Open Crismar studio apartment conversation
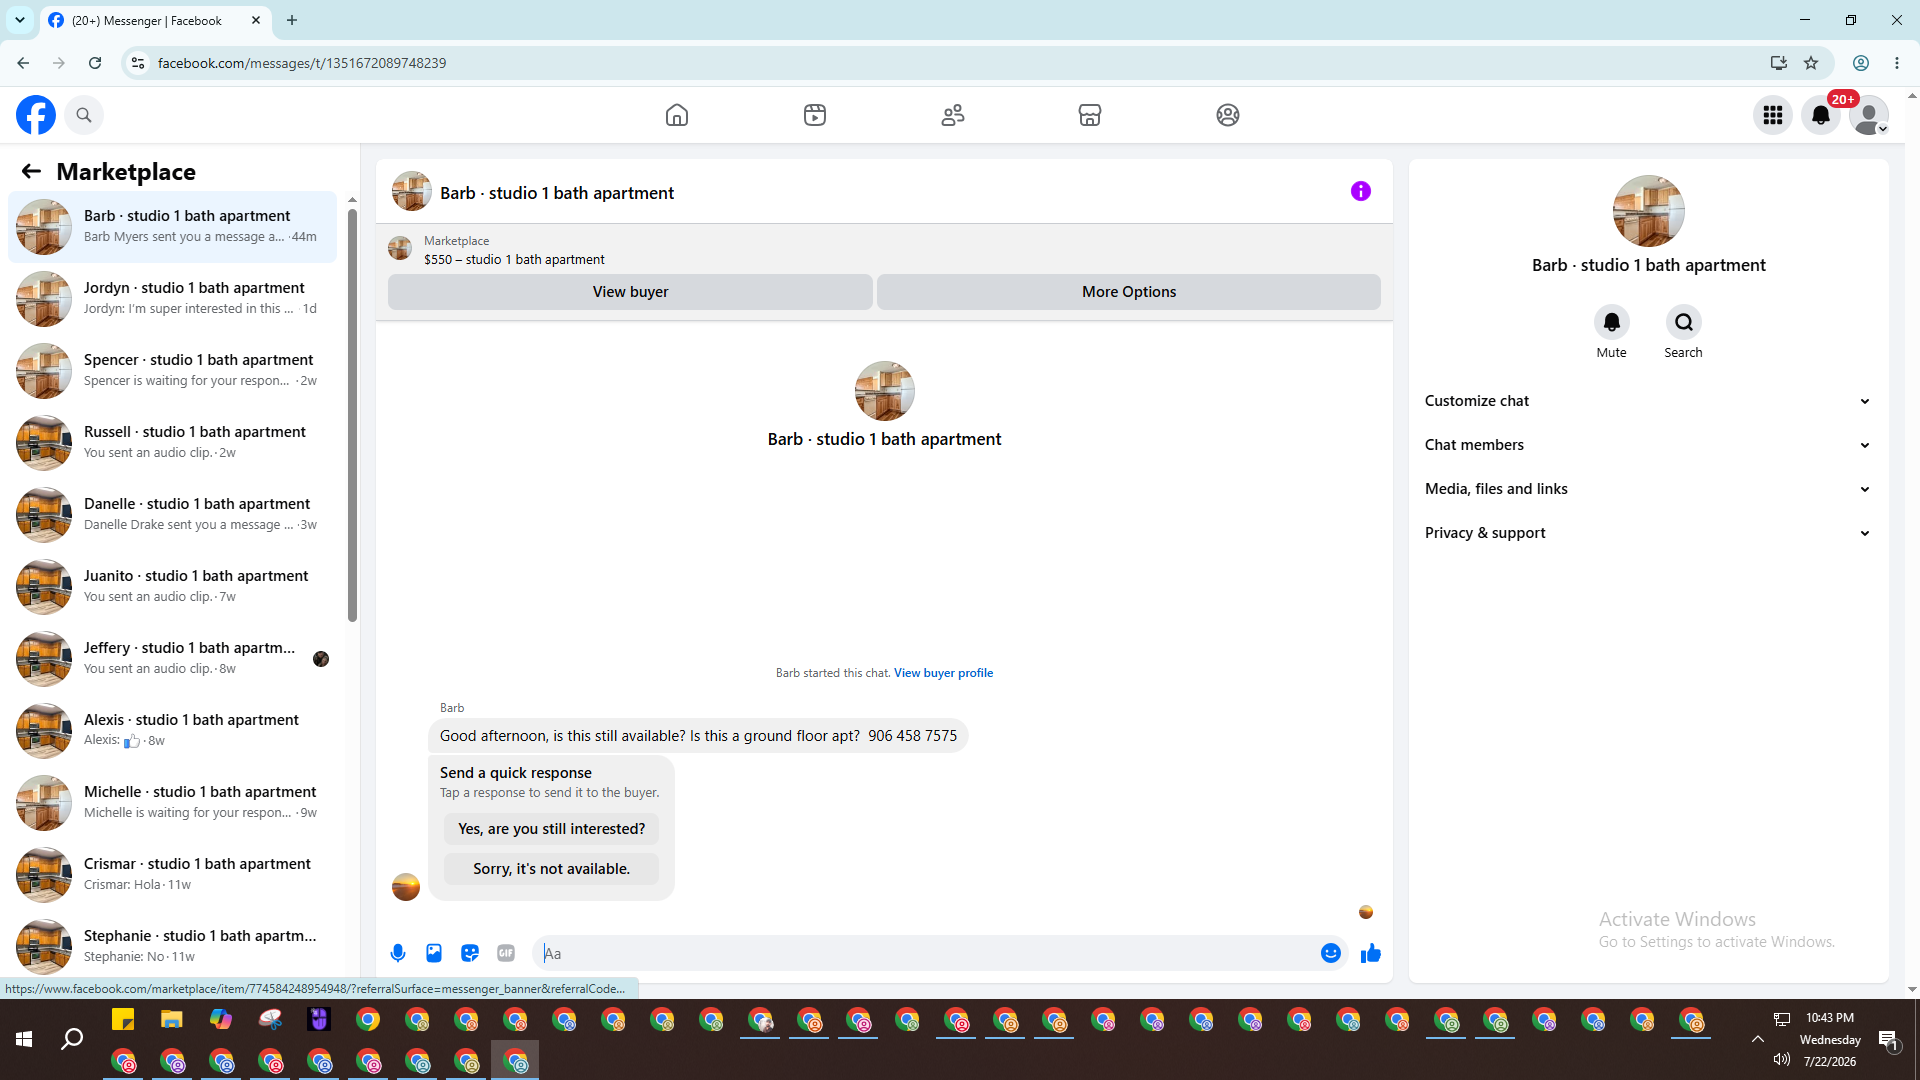 click(x=173, y=874)
